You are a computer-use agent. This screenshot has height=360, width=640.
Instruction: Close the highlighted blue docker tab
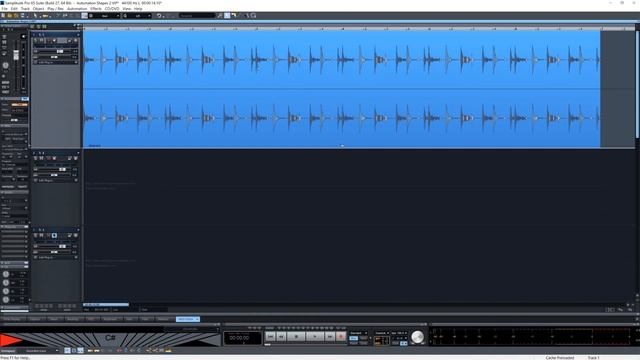point(197,319)
